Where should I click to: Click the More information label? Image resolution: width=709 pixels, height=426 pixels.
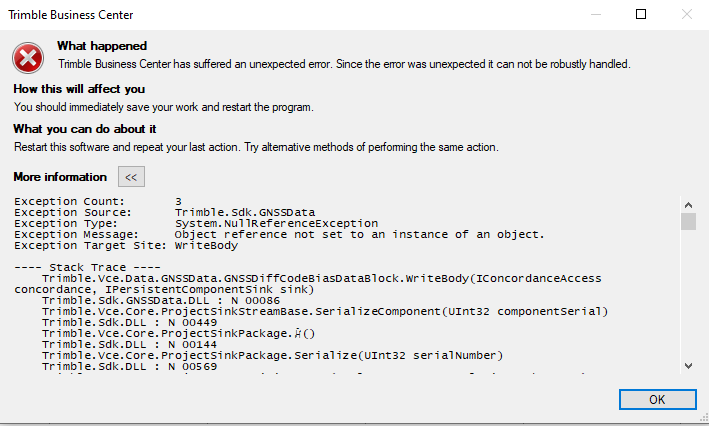pos(60,177)
